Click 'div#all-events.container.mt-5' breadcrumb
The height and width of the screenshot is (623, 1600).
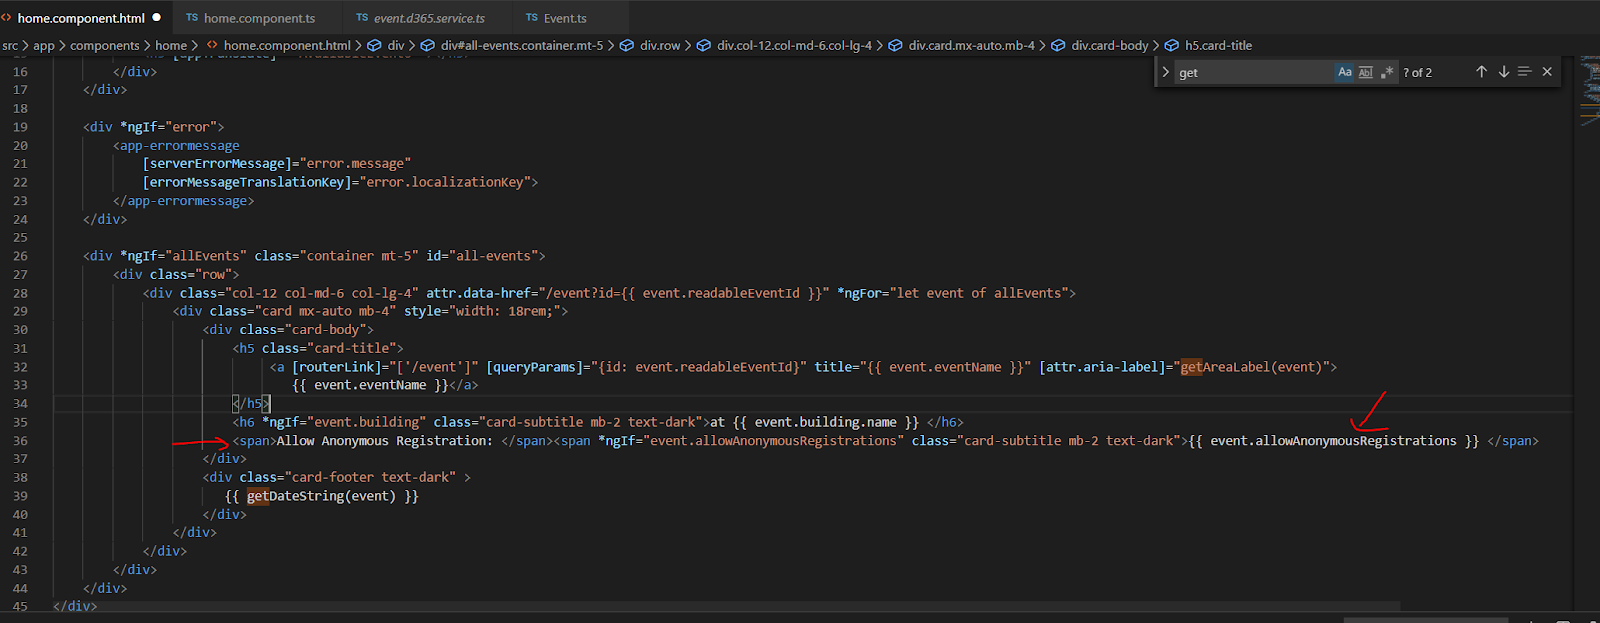tap(522, 45)
